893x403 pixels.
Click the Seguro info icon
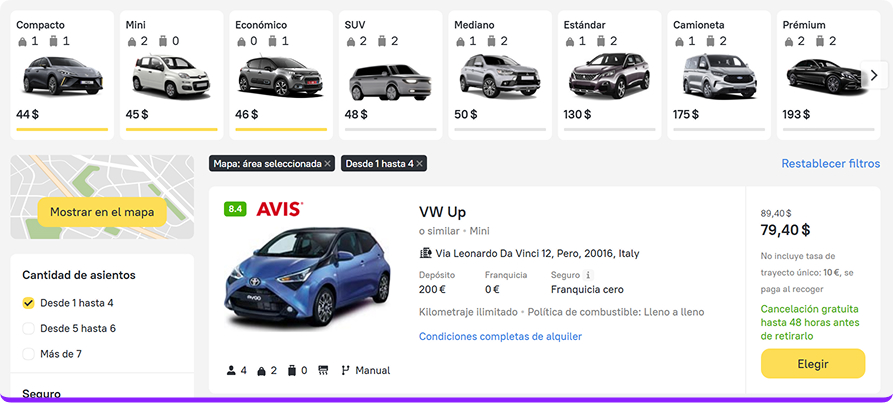click(x=588, y=275)
